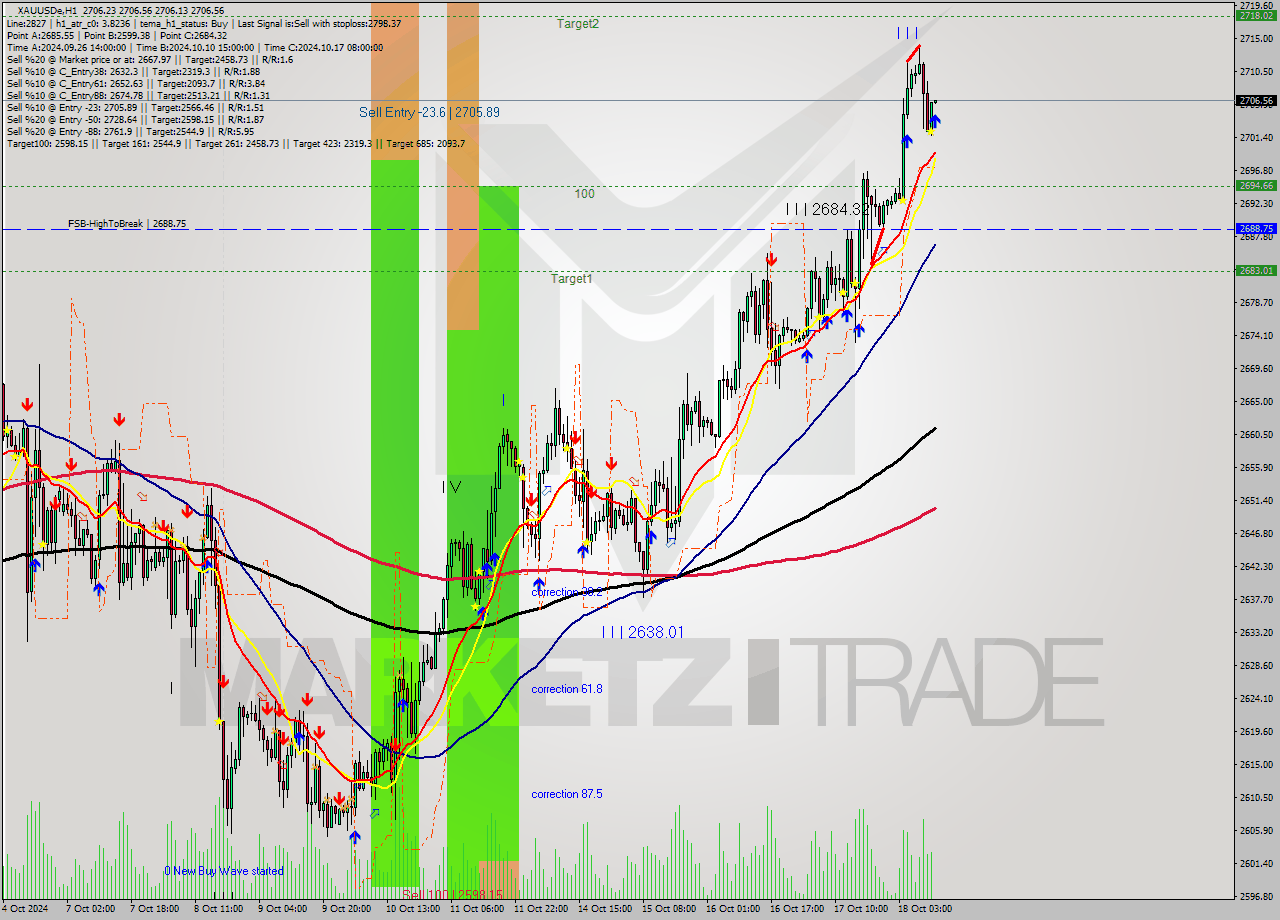Select the '| | | 2638.01' wave label
Screen dimensions: 1280x920
tap(643, 632)
